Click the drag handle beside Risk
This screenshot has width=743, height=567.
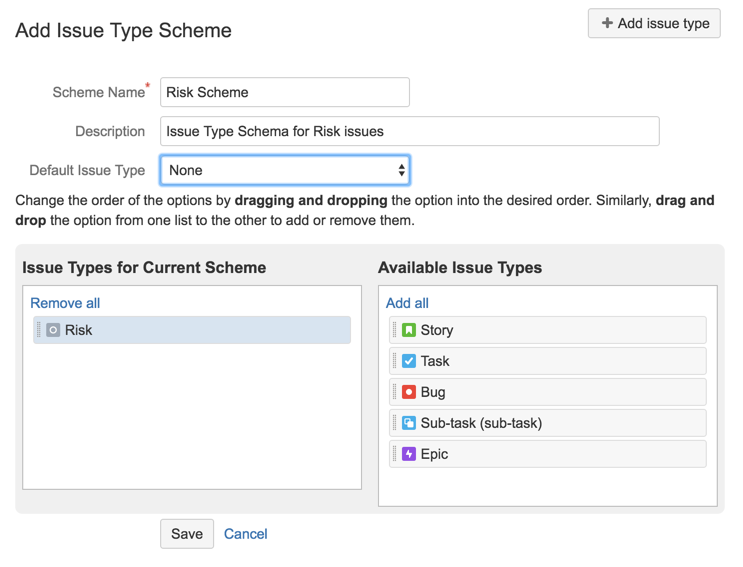point(39,330)
